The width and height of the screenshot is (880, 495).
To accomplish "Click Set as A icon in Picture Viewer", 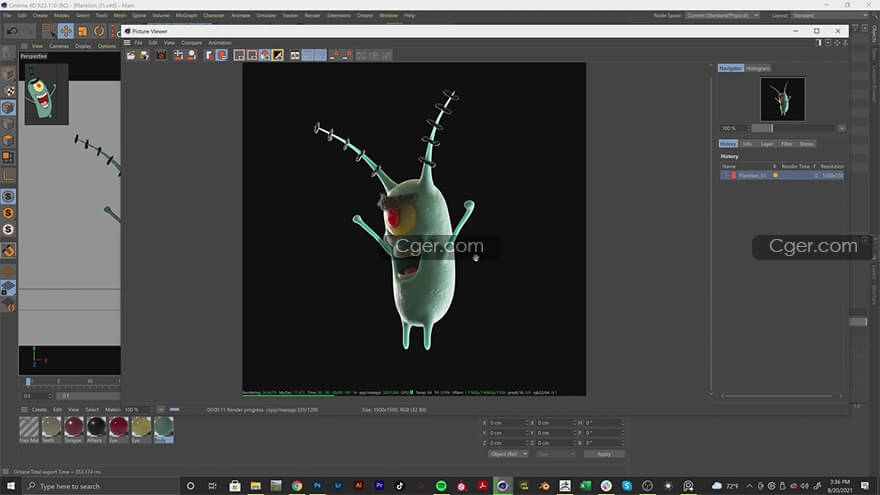I will (334, 55).
